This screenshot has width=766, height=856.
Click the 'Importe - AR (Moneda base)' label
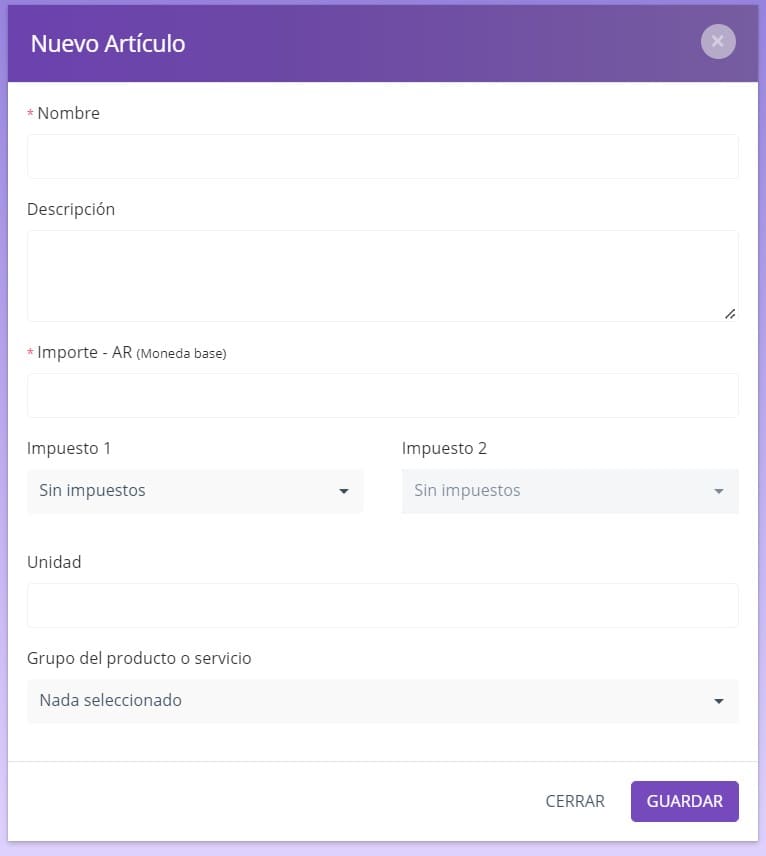(x=132, y=353)
